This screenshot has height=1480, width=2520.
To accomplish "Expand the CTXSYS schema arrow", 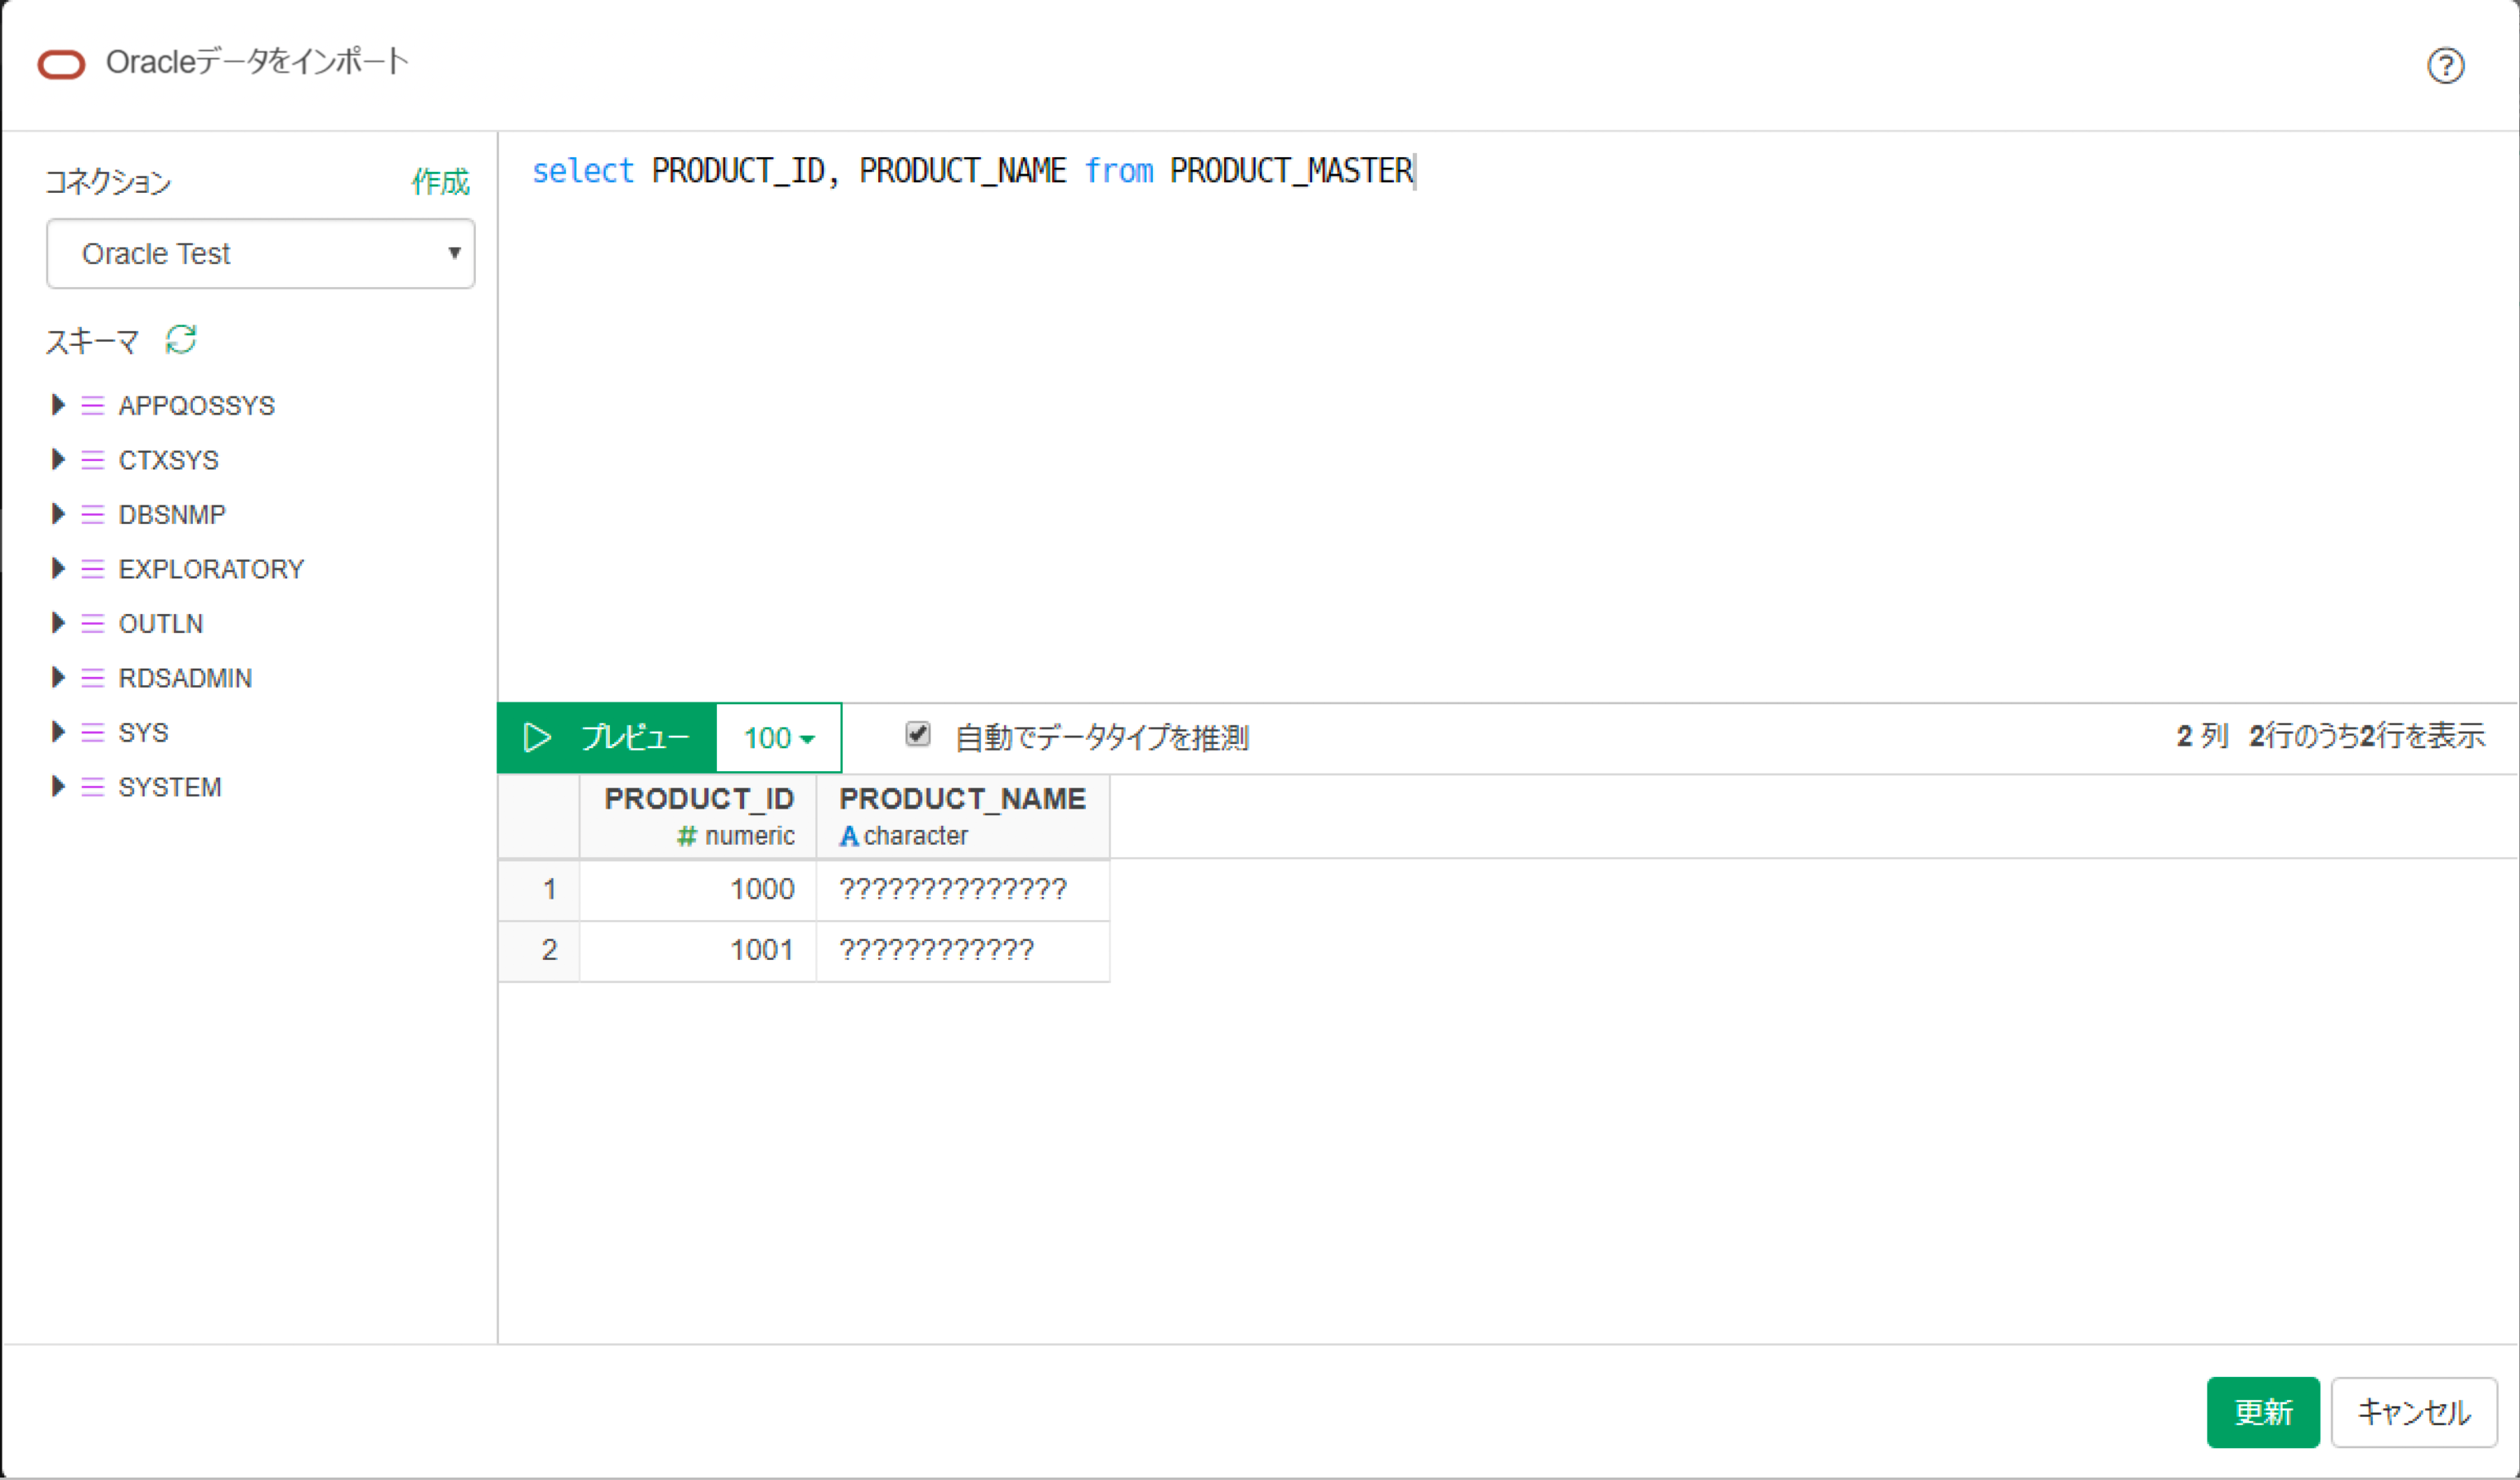I will click(x=58, y=459).
